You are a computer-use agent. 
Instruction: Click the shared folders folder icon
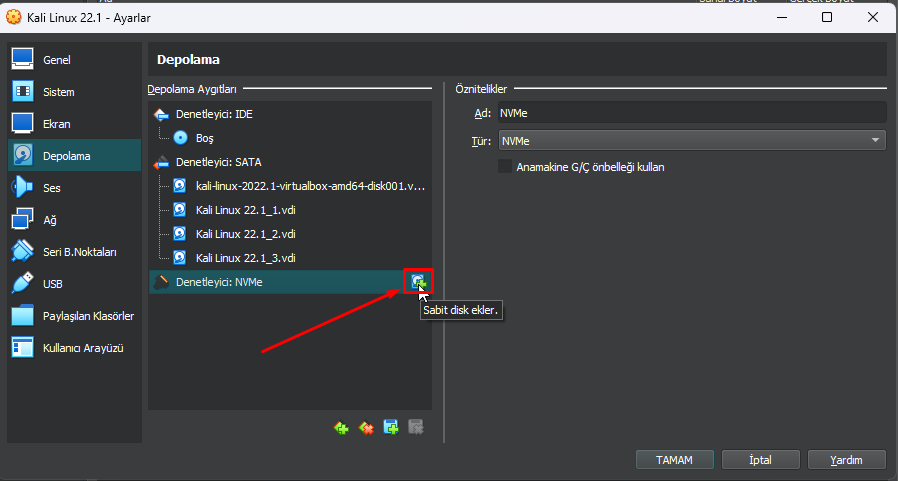[22, 316]
